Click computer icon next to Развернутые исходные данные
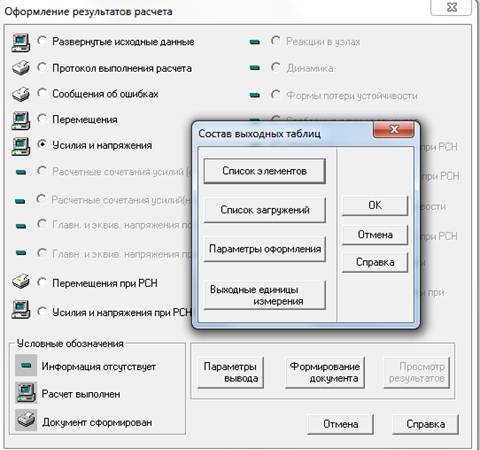The image size is (480, 450). (21, 42)
